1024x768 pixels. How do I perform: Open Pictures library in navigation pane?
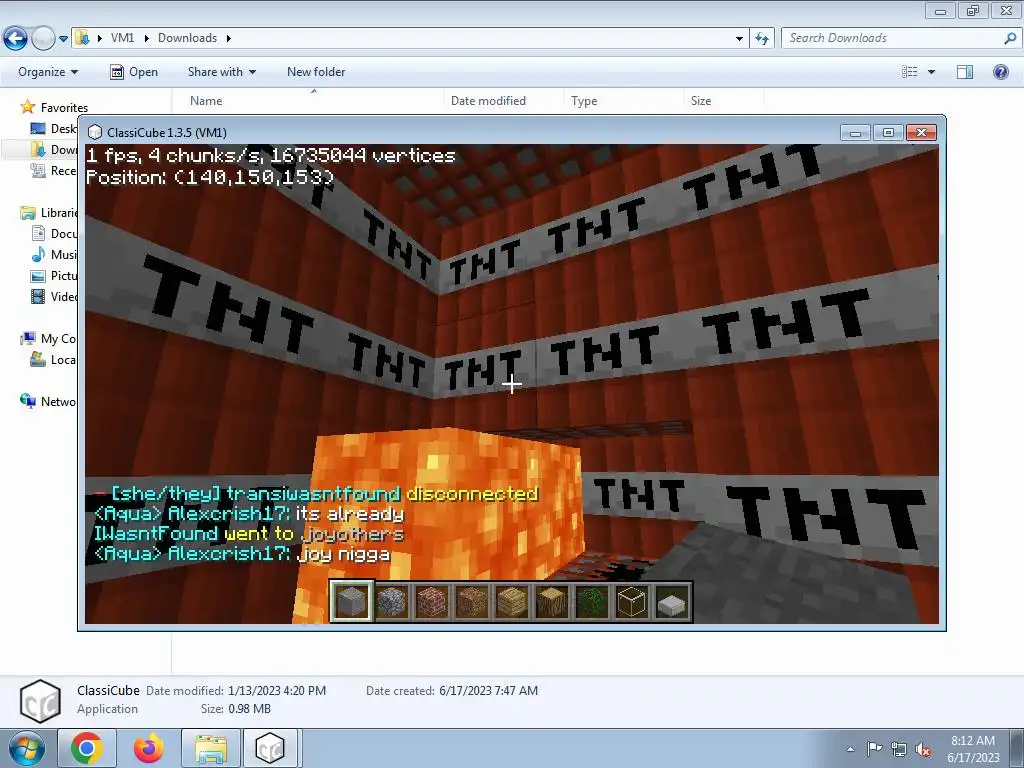54,276
